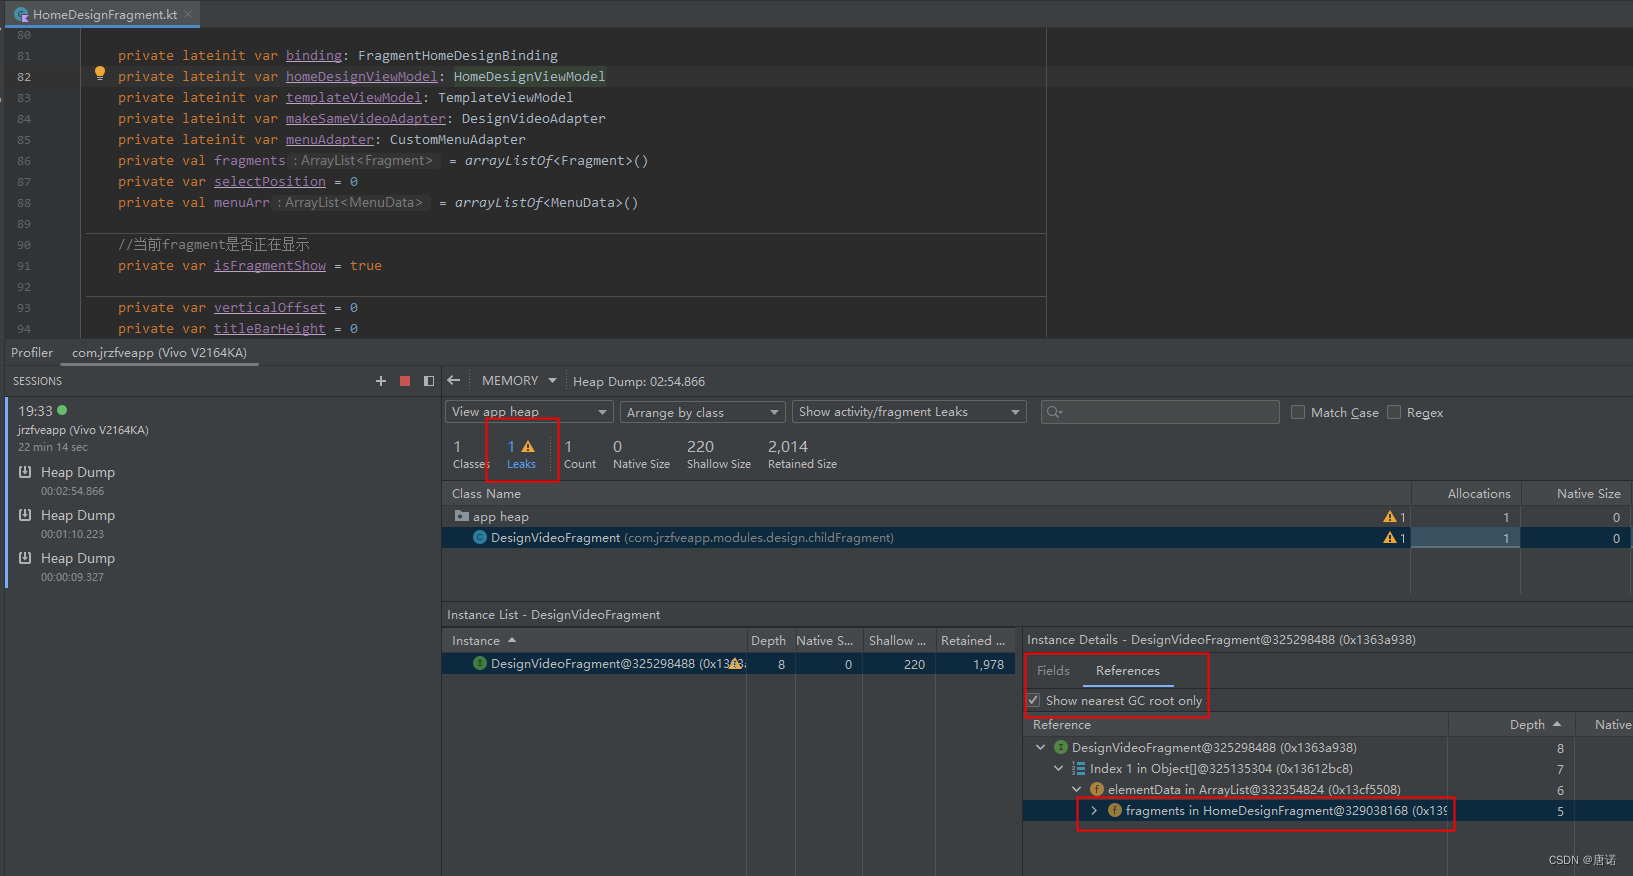Expand the fragments in HomeDesignFragment node
Image resolution: width=1633 pixels, height=876 pixels.
1095,810
